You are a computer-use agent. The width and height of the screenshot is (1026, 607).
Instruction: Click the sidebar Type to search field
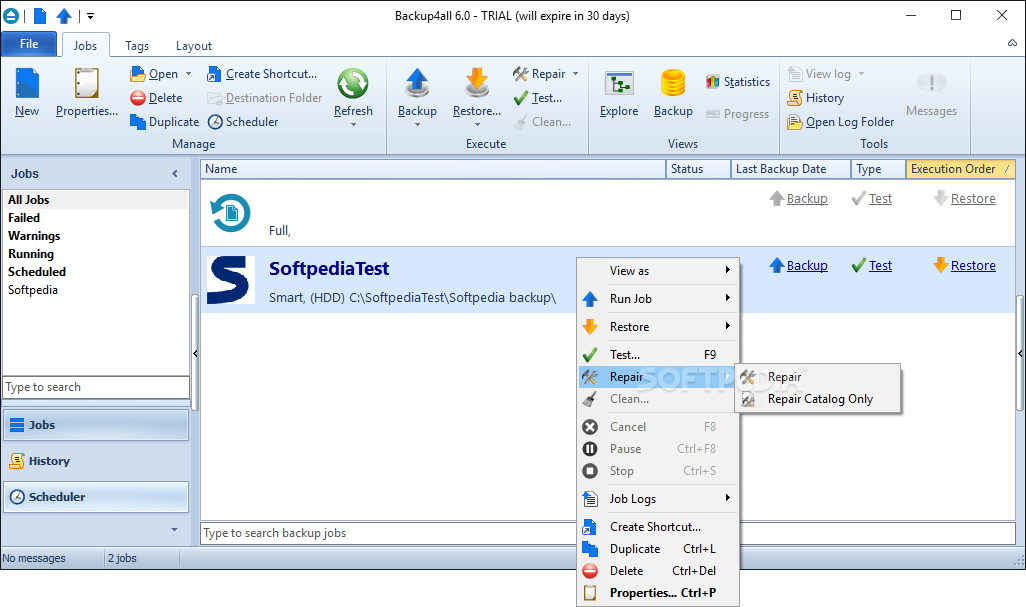coord(96,387)
